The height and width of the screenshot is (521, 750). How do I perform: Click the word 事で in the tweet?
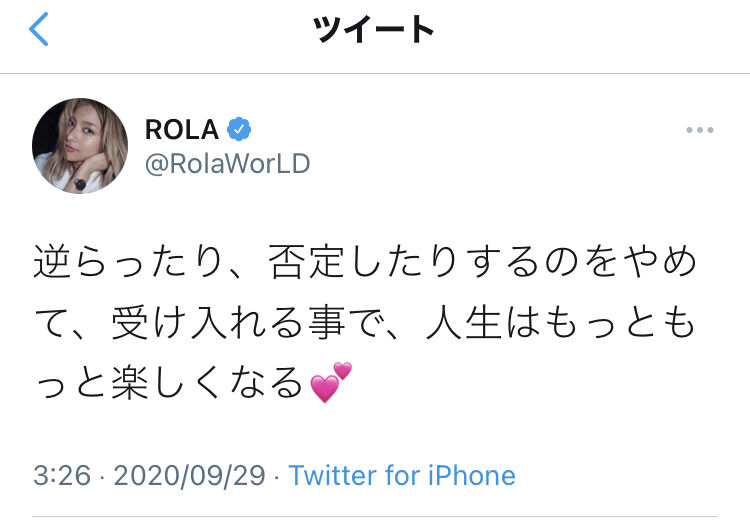[343, 322]
